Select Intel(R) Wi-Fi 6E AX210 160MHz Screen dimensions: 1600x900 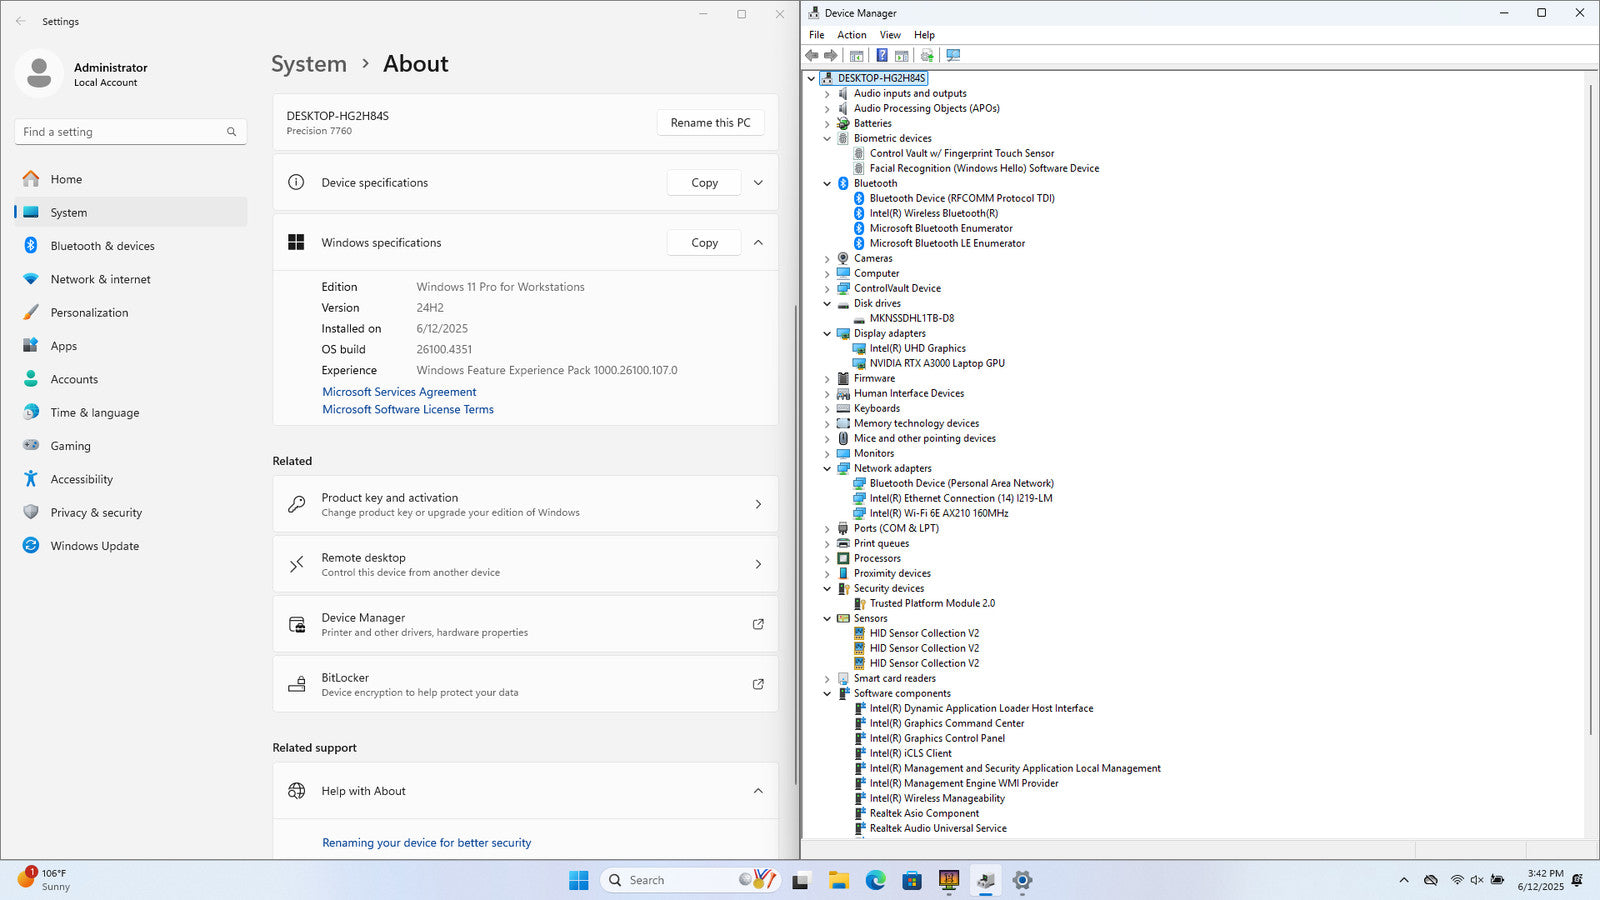coord(938,514)
